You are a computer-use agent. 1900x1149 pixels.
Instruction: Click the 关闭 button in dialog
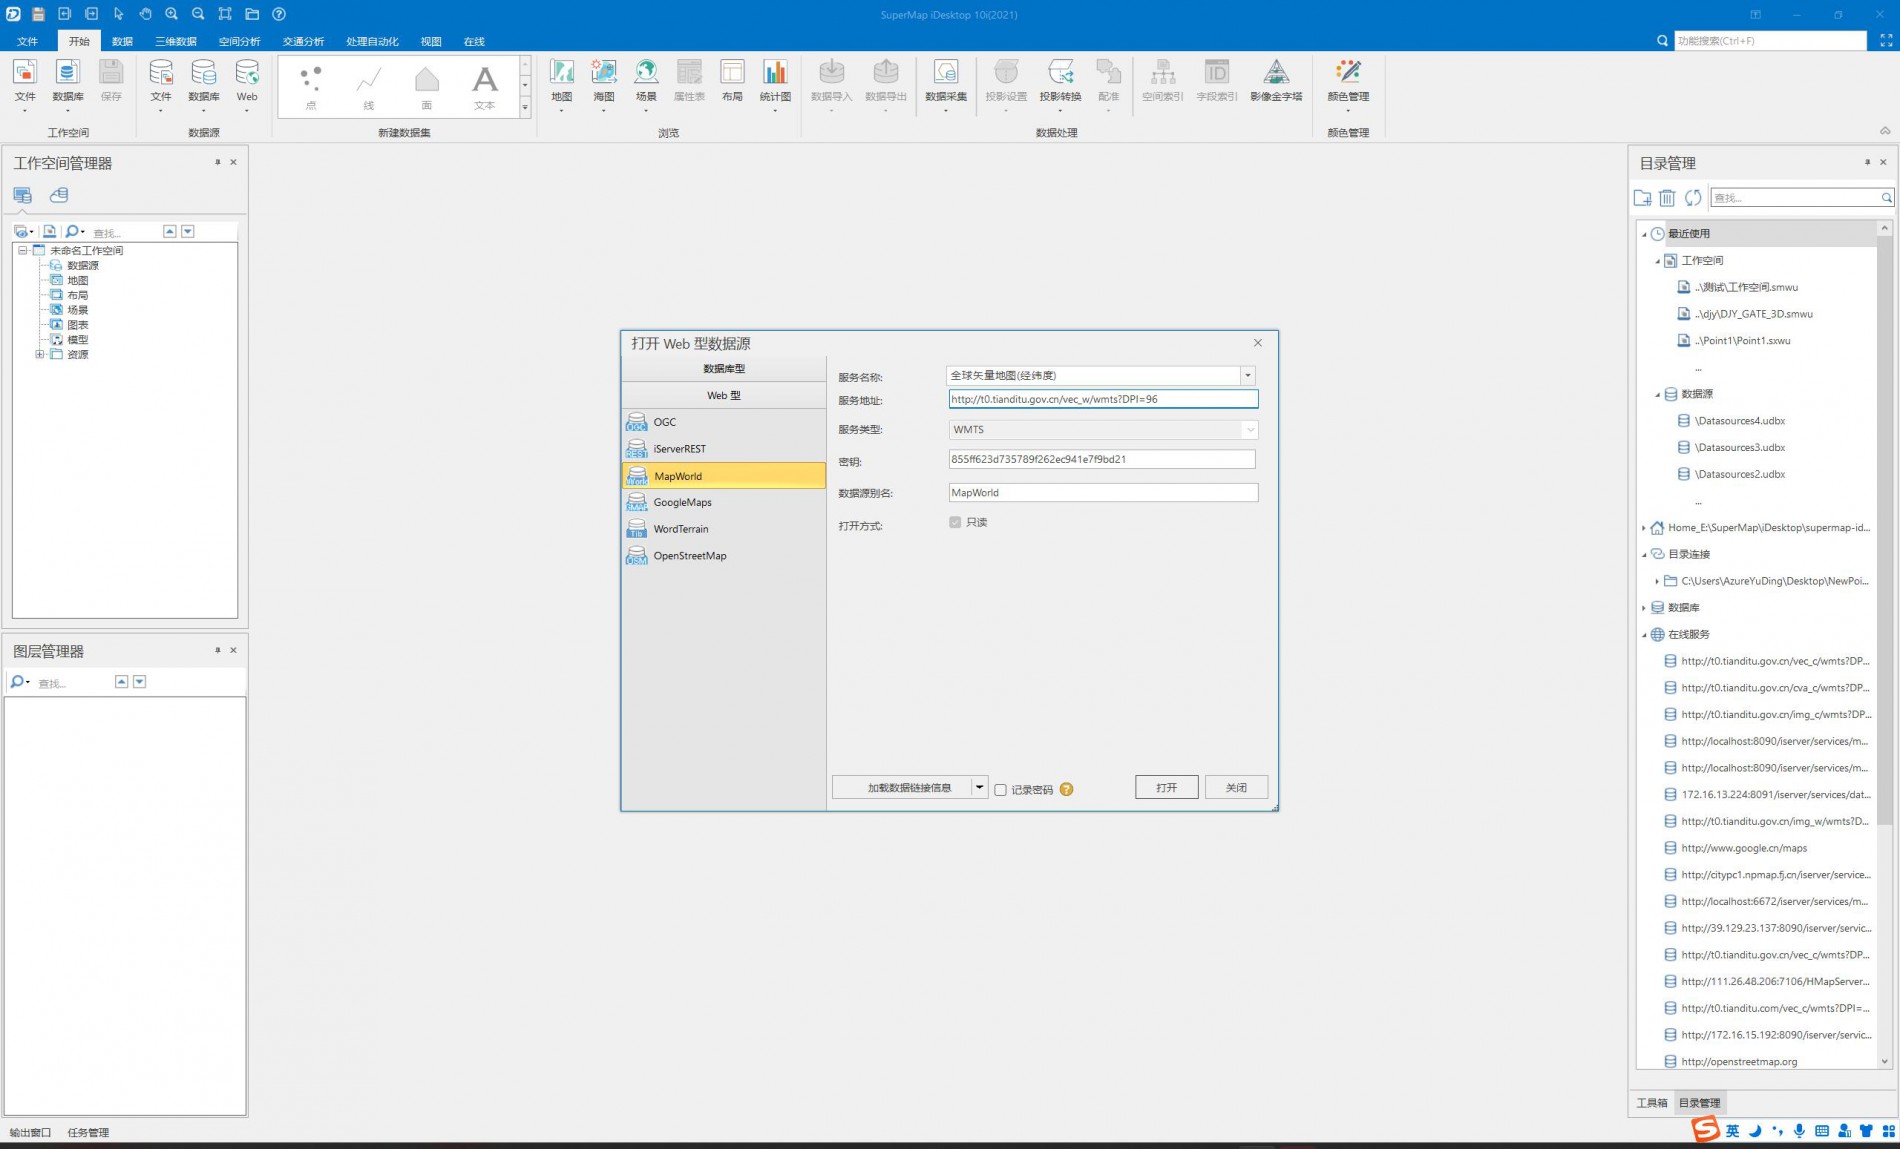pos(1236,788)
